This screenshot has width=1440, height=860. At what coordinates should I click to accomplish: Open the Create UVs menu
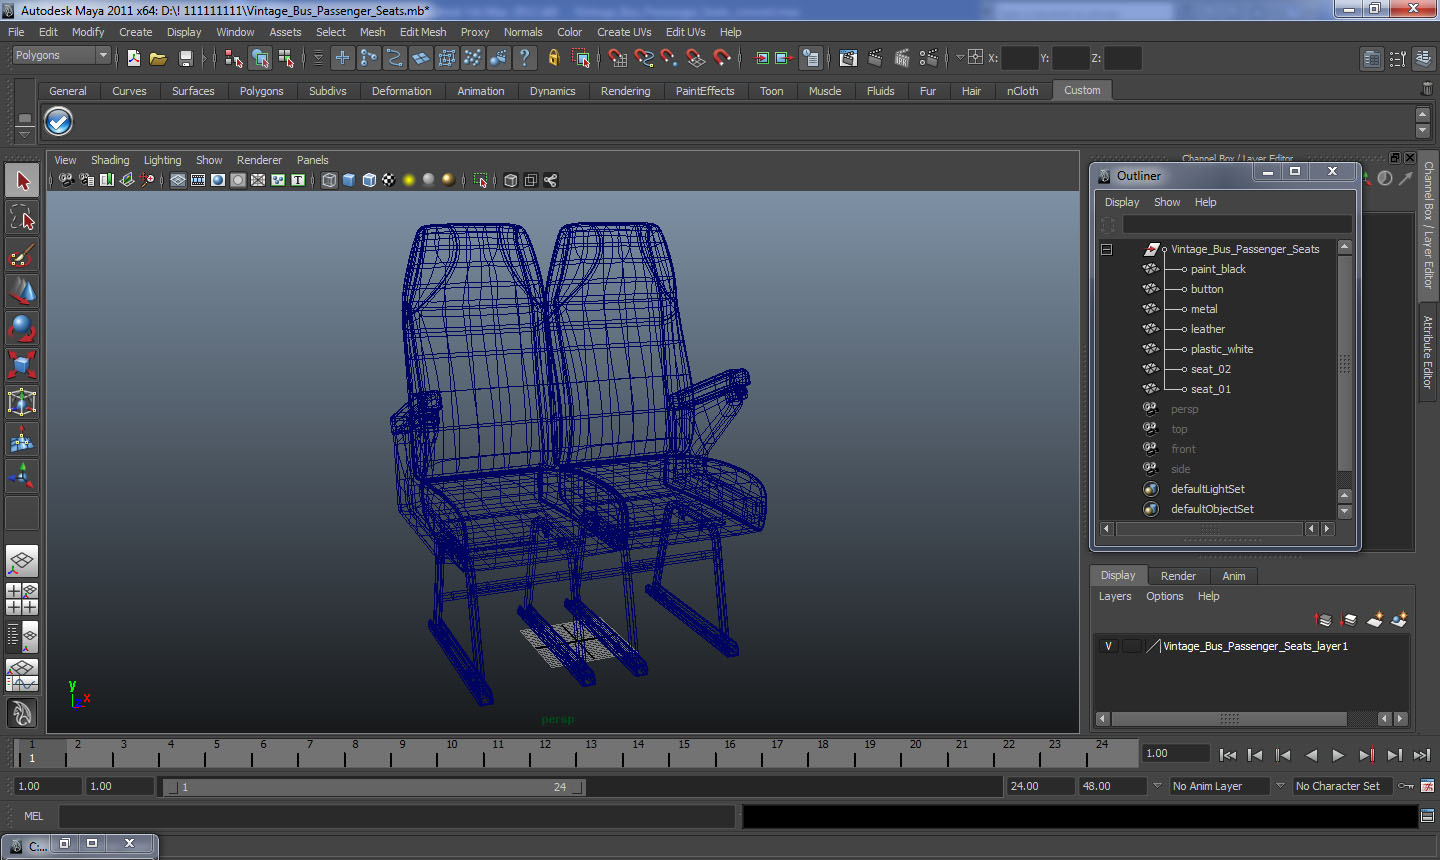pyautogui.click(x=624, y=32)
